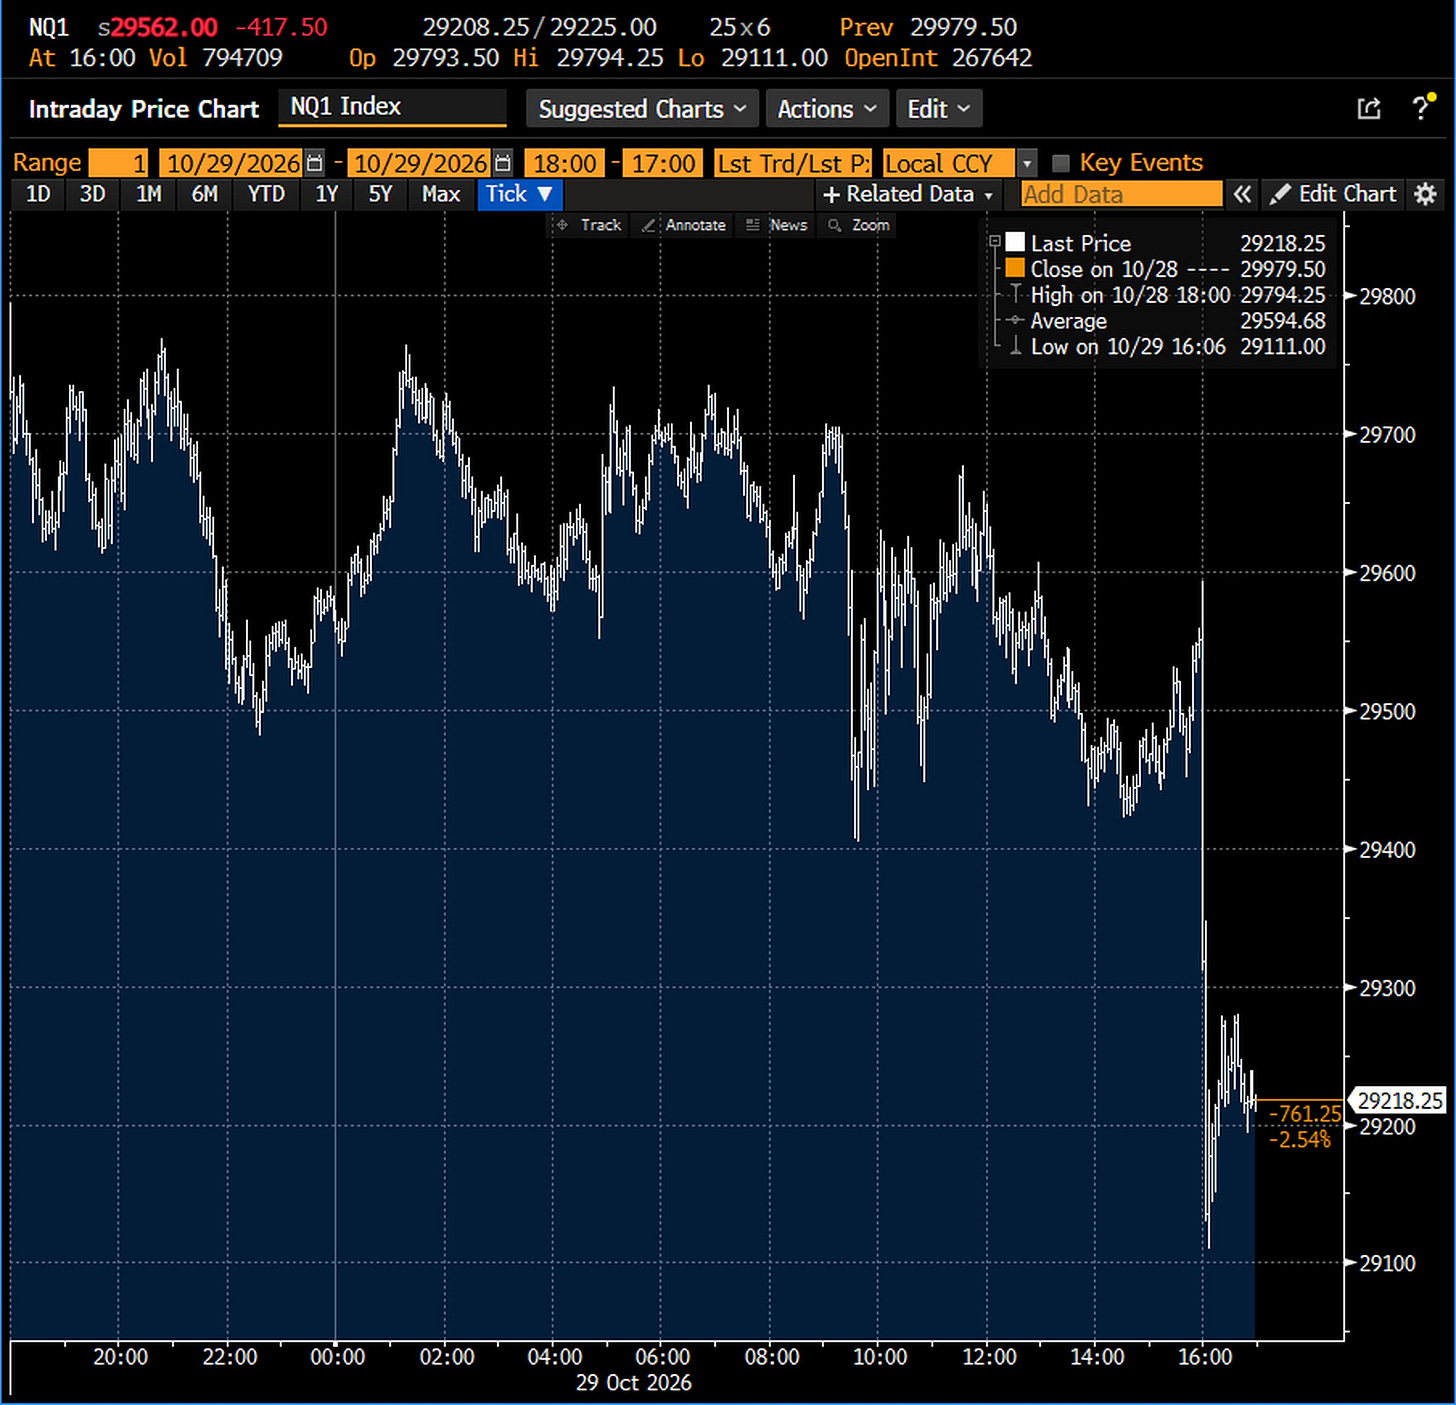1456x1405 pixels.
Task: Open the start date calendar picker icon
Action: 314,163
